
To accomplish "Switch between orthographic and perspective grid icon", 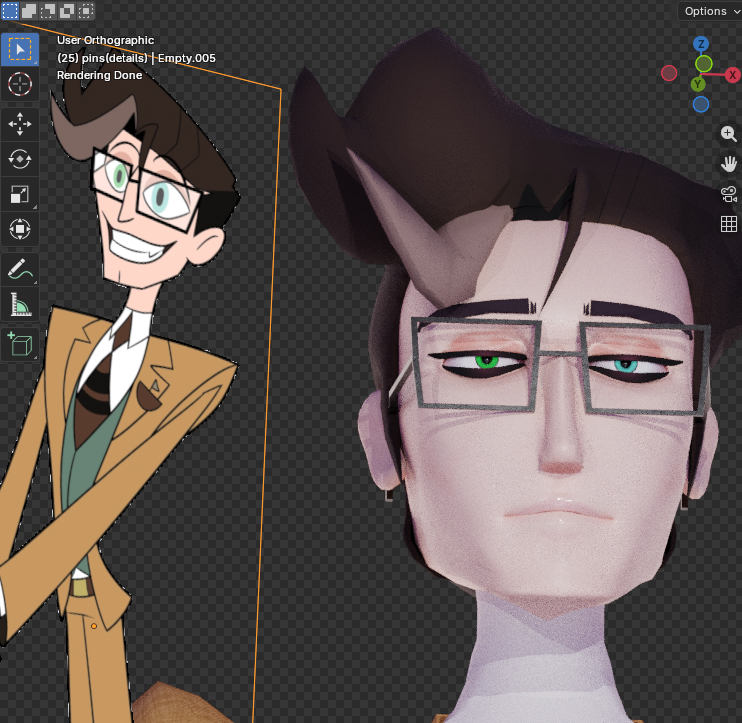I will click(729, 224).
